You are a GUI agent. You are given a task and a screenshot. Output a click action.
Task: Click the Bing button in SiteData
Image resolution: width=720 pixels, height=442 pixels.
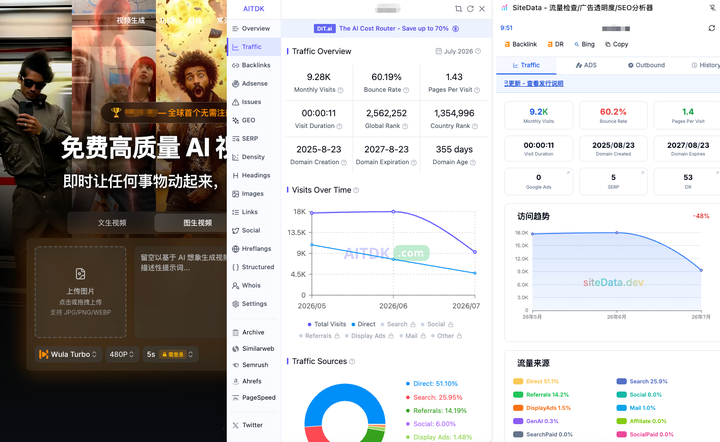tap(584, 44)
